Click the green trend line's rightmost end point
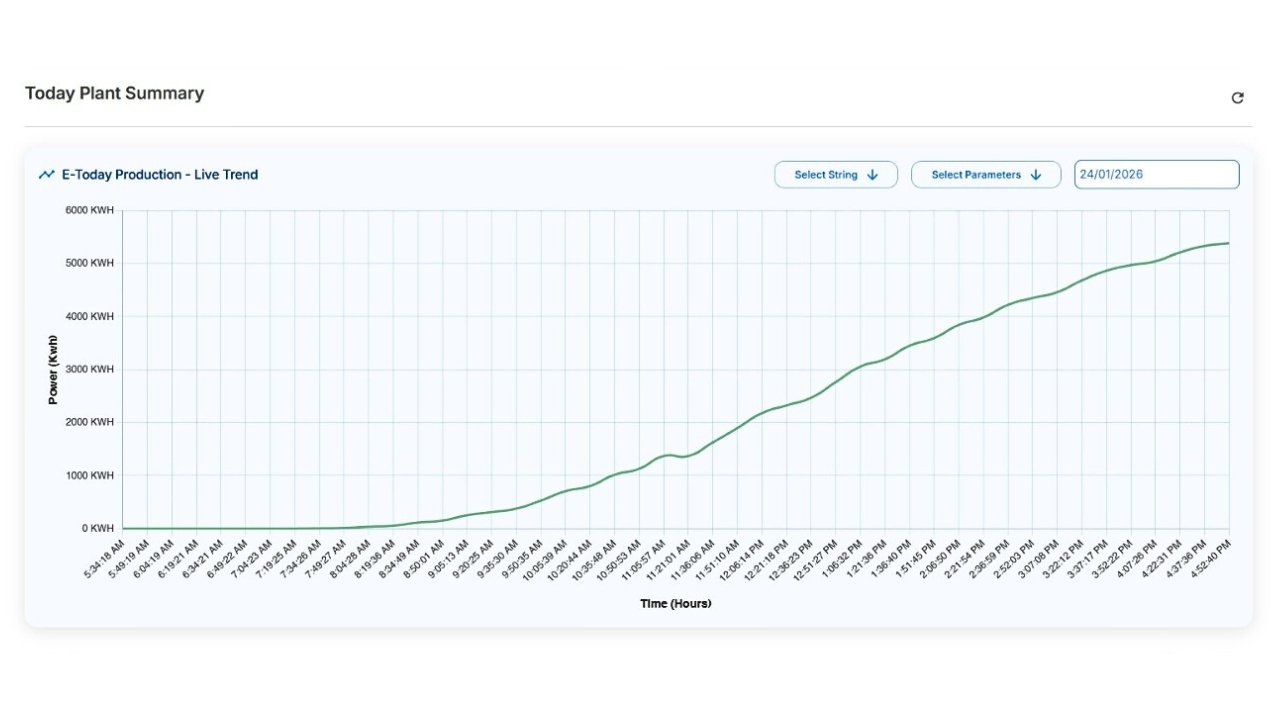The width and height of the screenshot is (1280, 720). click(x=1228, y=243)
